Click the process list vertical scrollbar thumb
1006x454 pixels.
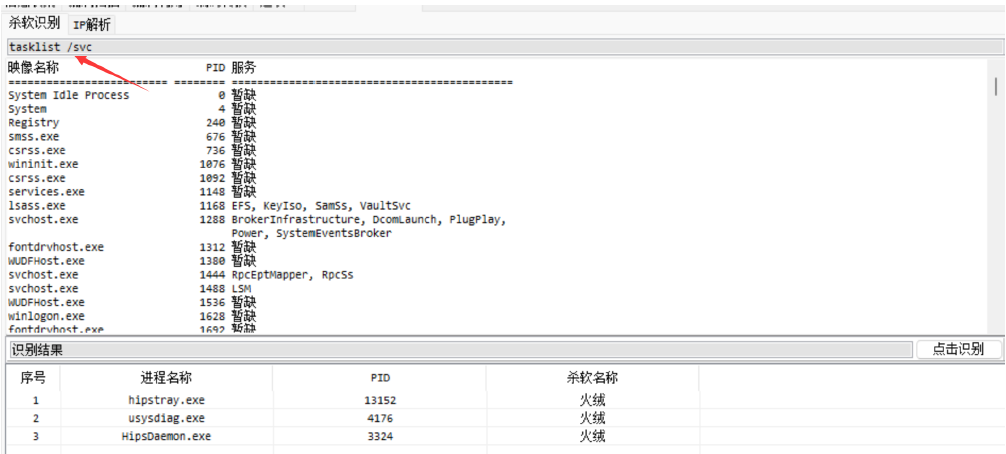[996, 86]
